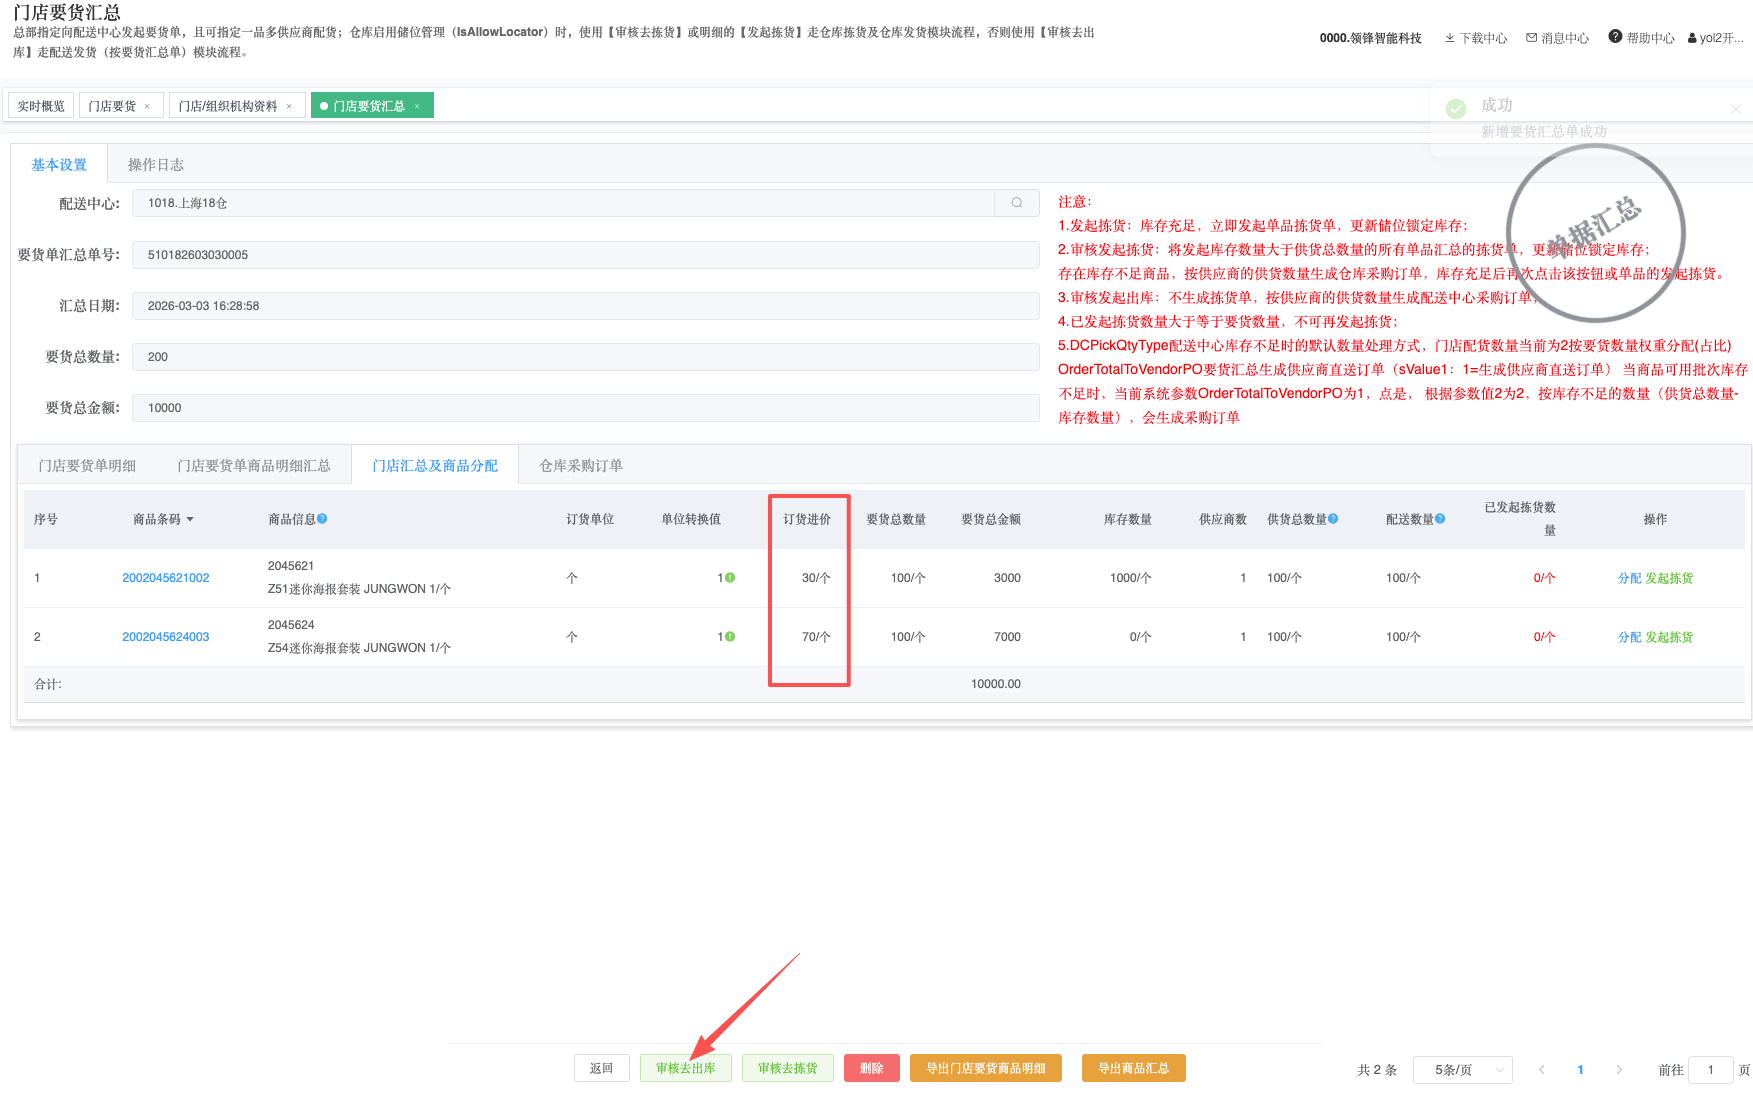Click the 供货总数量 column help icon

click(1333, 519)
